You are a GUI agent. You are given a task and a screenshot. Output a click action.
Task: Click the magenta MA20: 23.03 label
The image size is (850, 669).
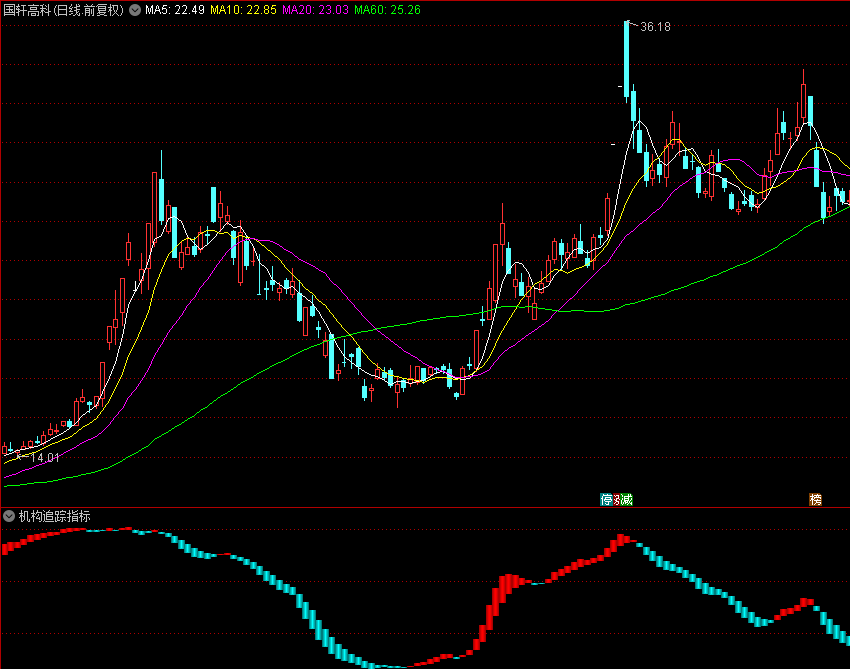(315, 10)
